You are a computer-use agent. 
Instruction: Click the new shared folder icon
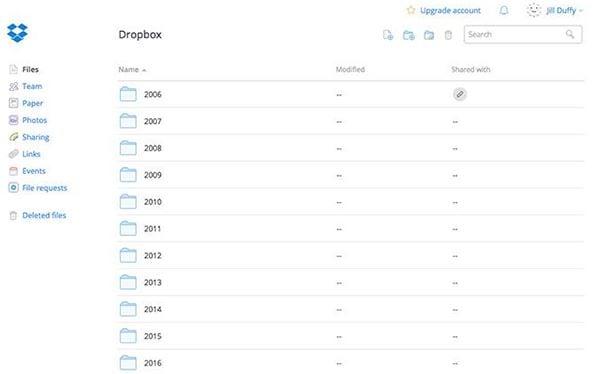click(409, 35)
